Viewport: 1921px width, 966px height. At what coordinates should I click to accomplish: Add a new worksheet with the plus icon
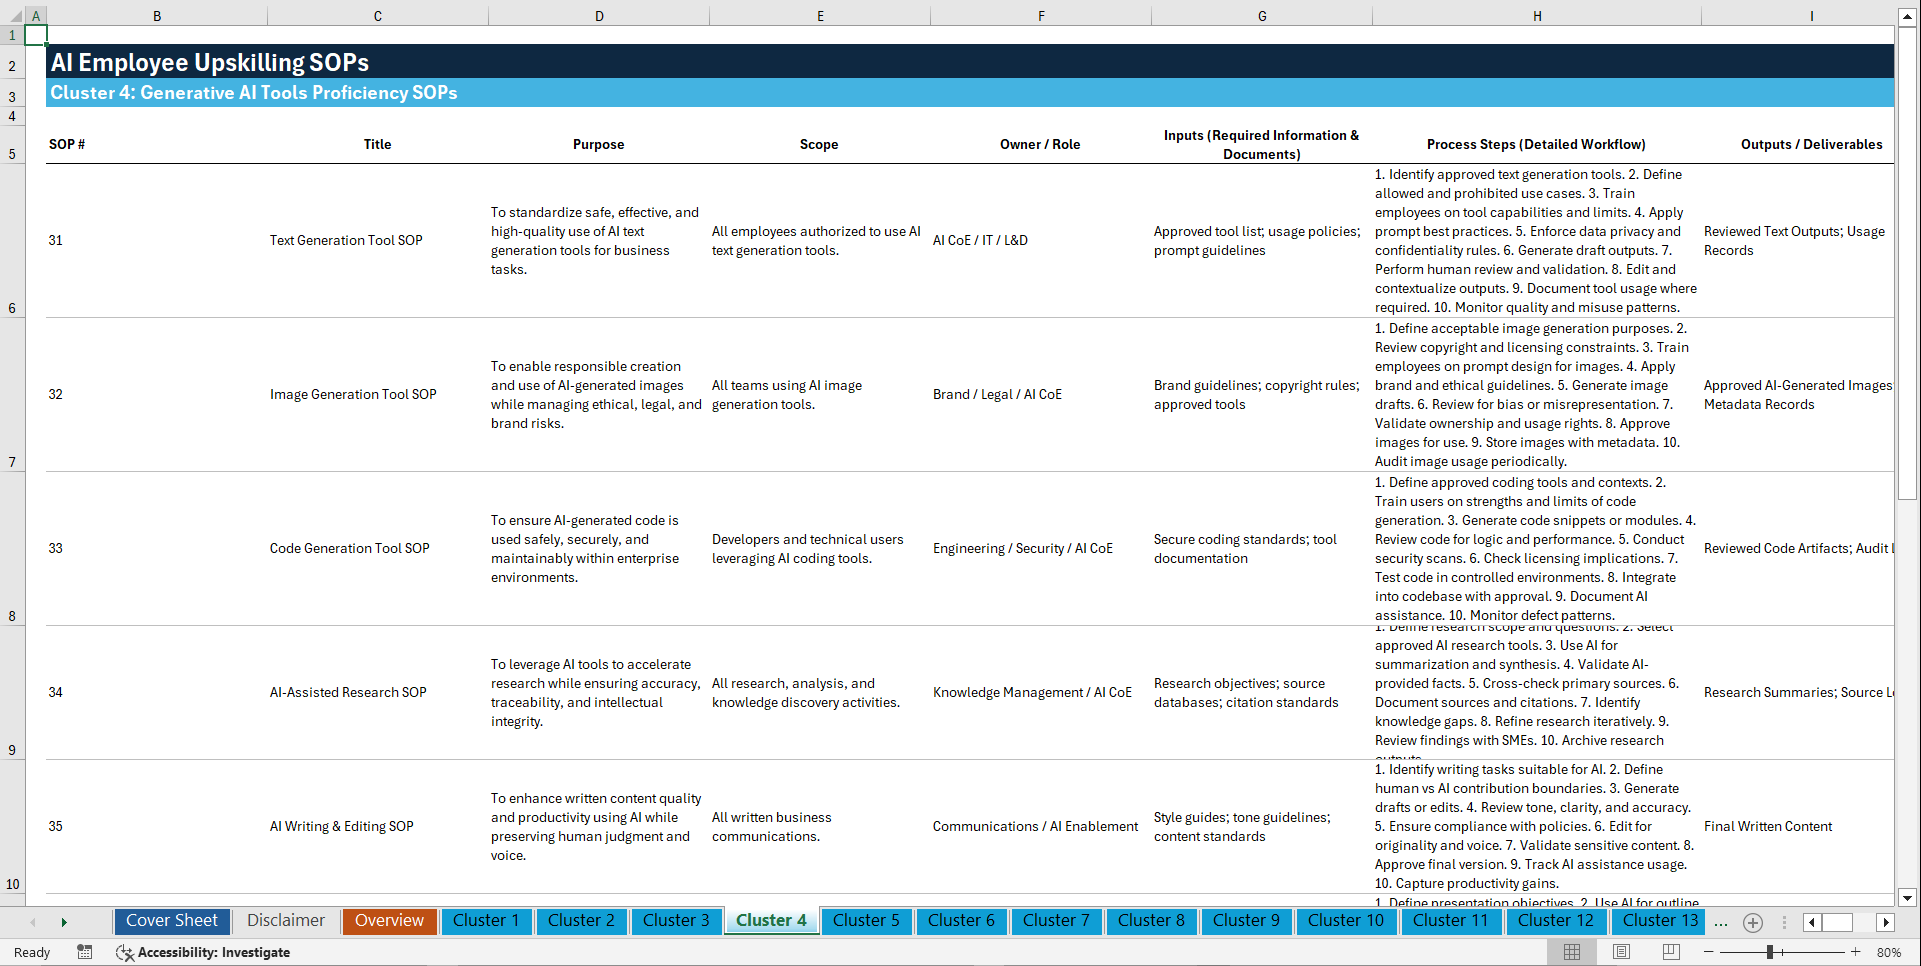1752,922
